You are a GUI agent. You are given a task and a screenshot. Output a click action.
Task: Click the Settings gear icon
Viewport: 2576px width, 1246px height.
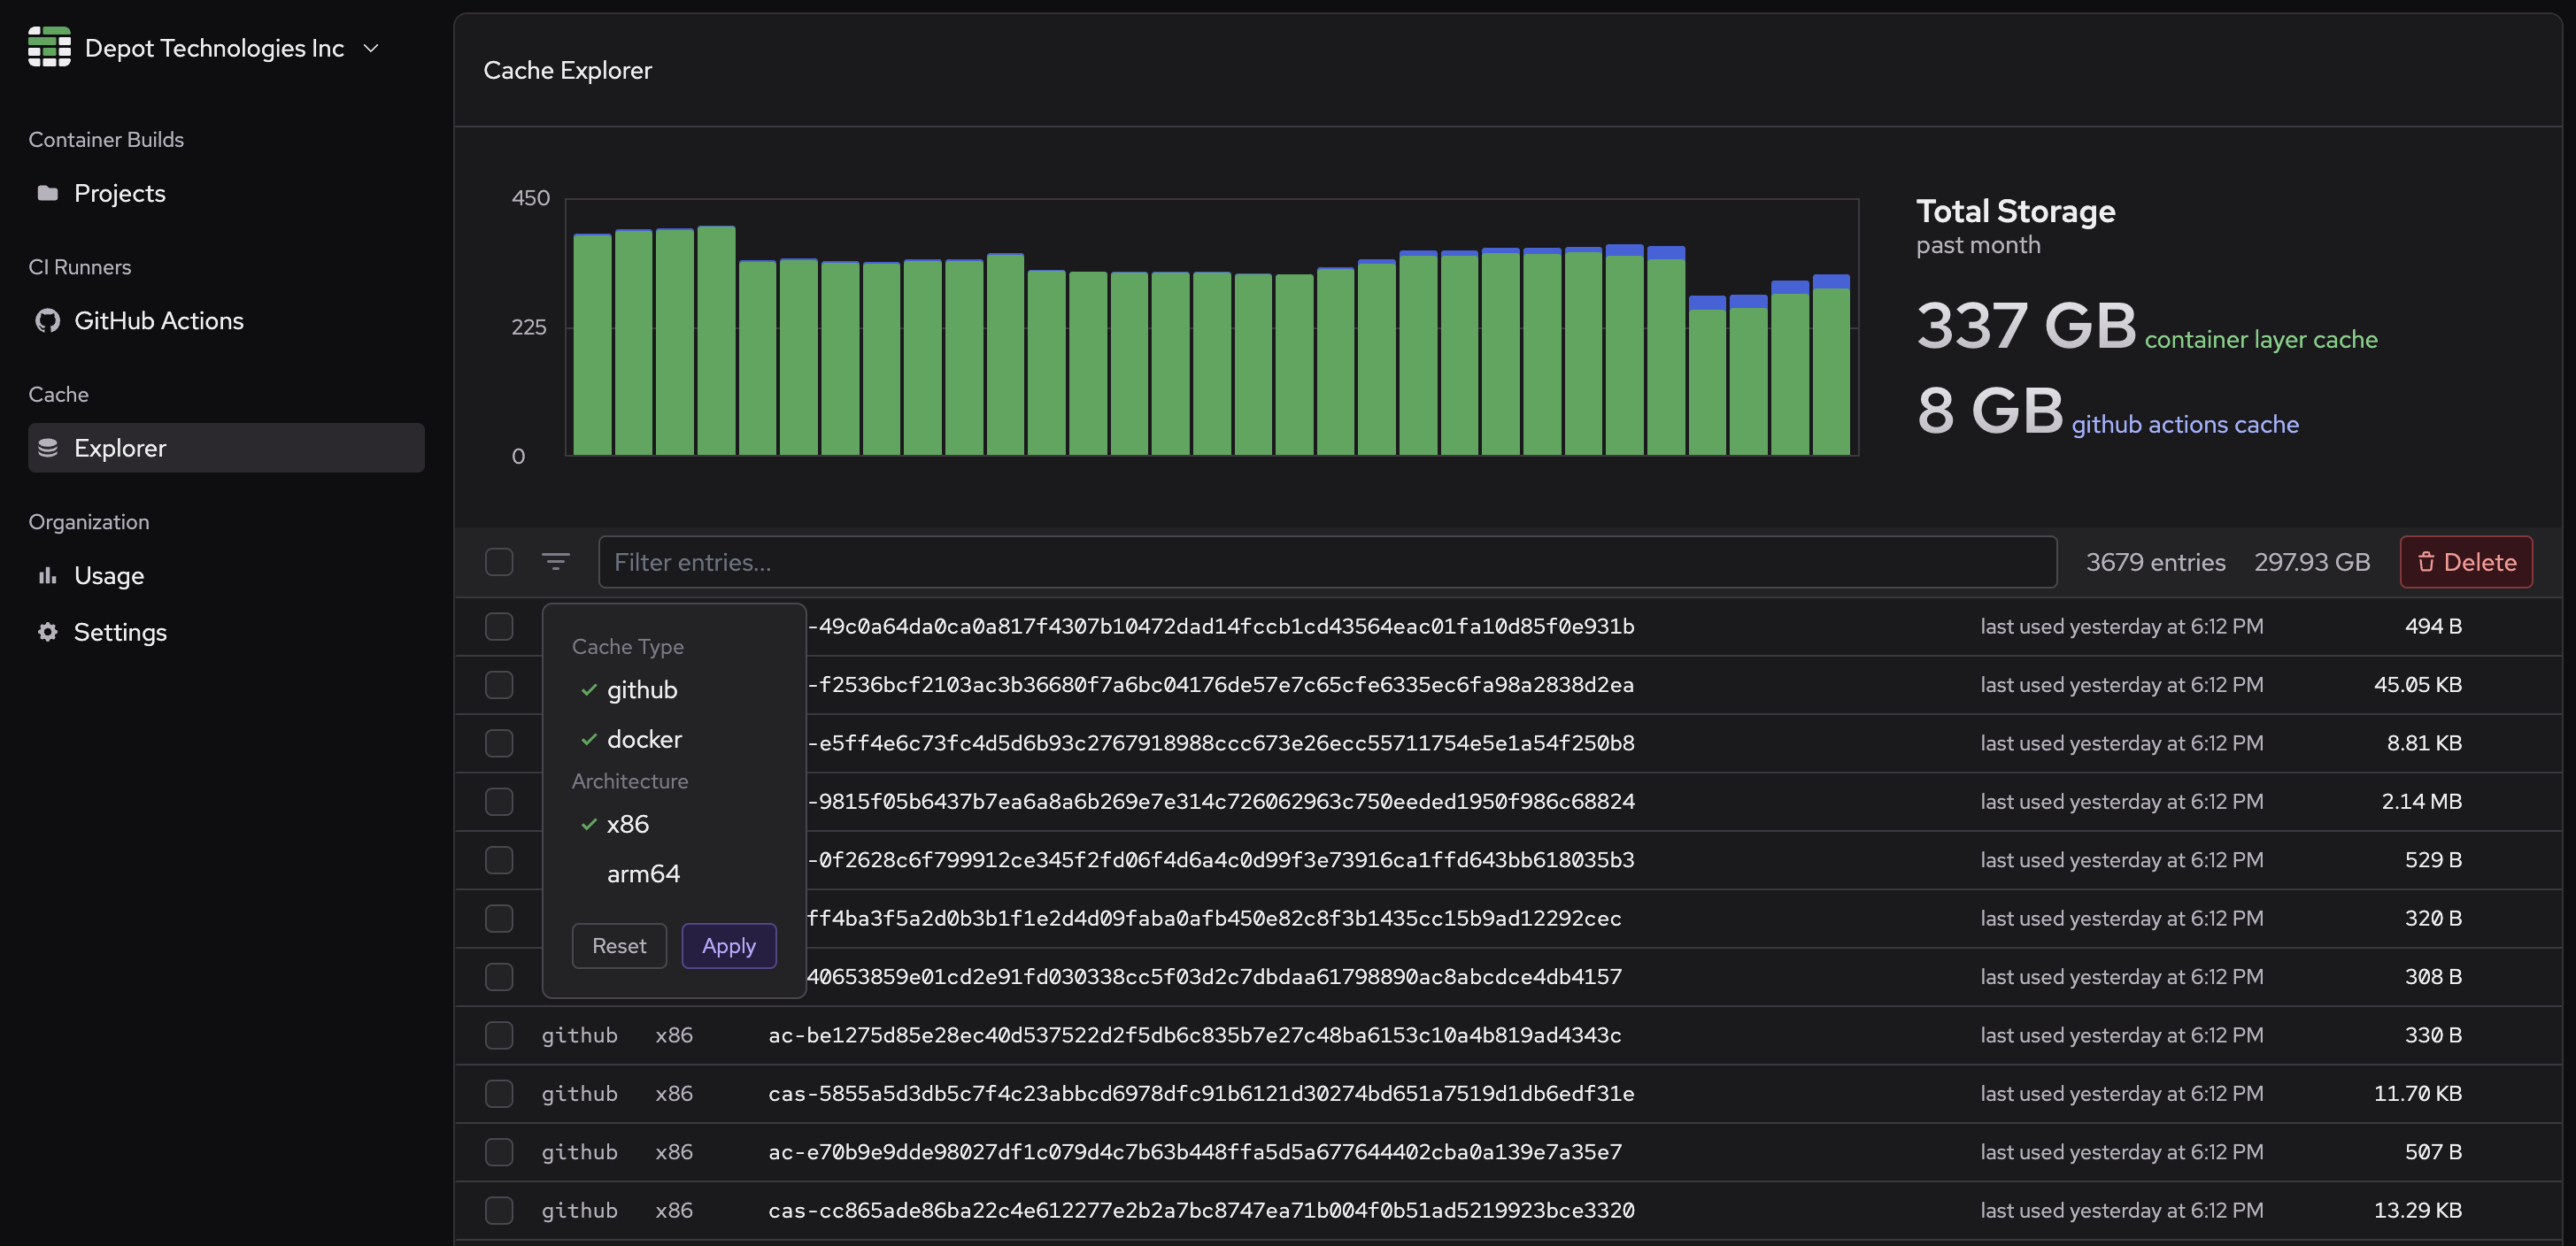coord(47,632)
